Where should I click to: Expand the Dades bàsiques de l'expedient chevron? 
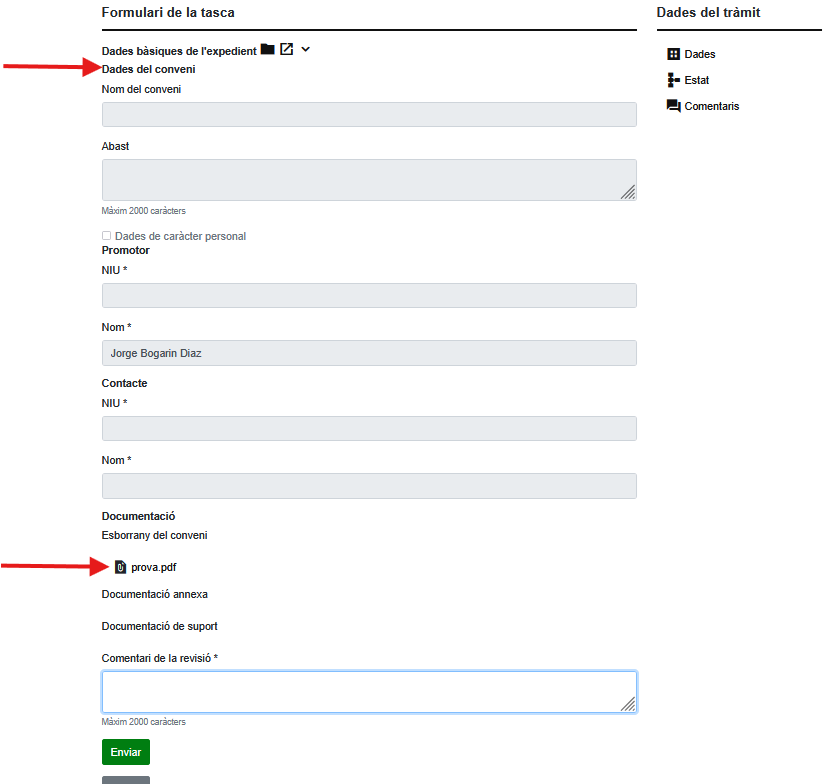coord(305,49)
